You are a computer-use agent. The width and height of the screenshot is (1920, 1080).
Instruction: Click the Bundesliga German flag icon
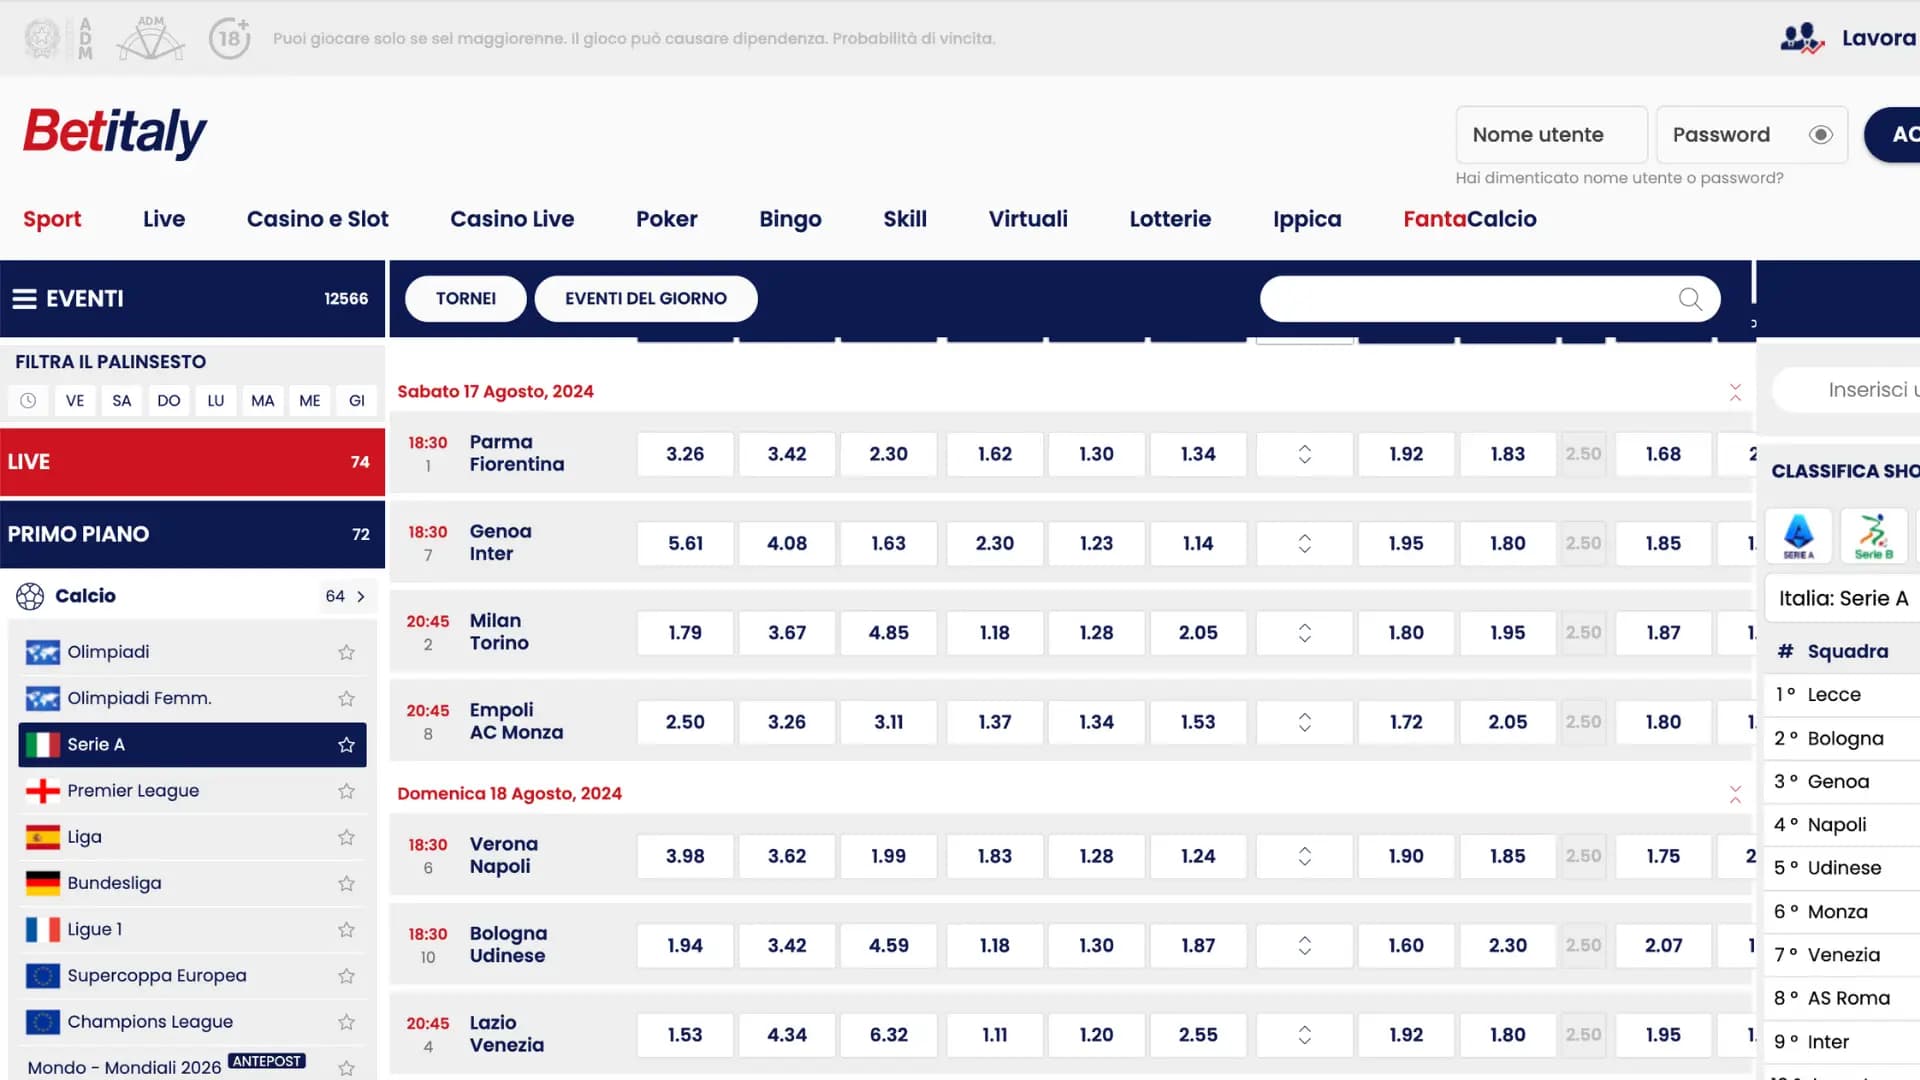click(x=42, y=883)
